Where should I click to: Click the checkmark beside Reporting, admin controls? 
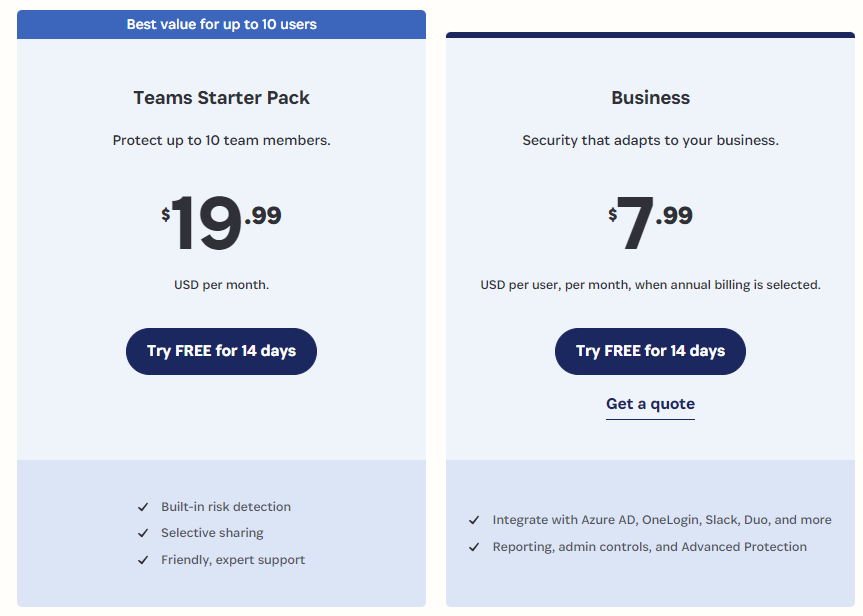tap(474, 547)
